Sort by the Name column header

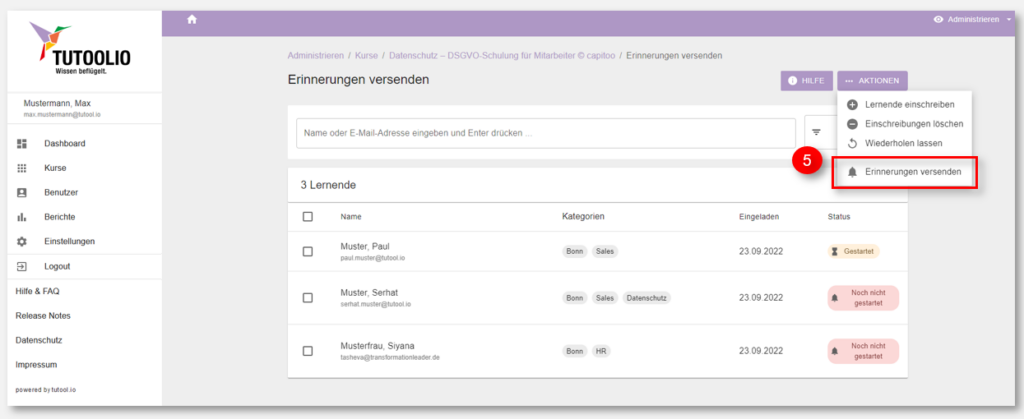[x=351, y=217]
